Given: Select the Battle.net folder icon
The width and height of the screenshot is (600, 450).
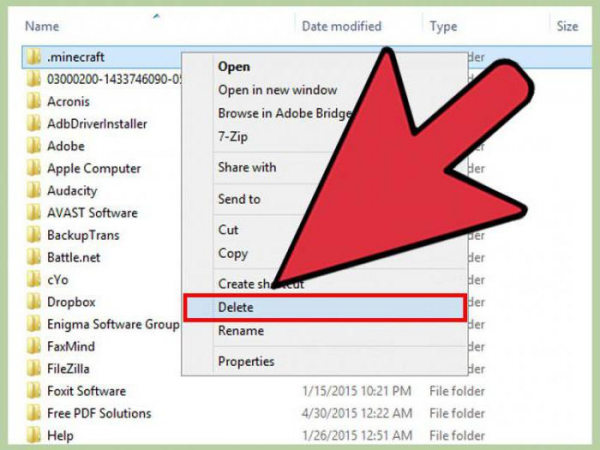Looking at the screenshot, I should point(34,257).
